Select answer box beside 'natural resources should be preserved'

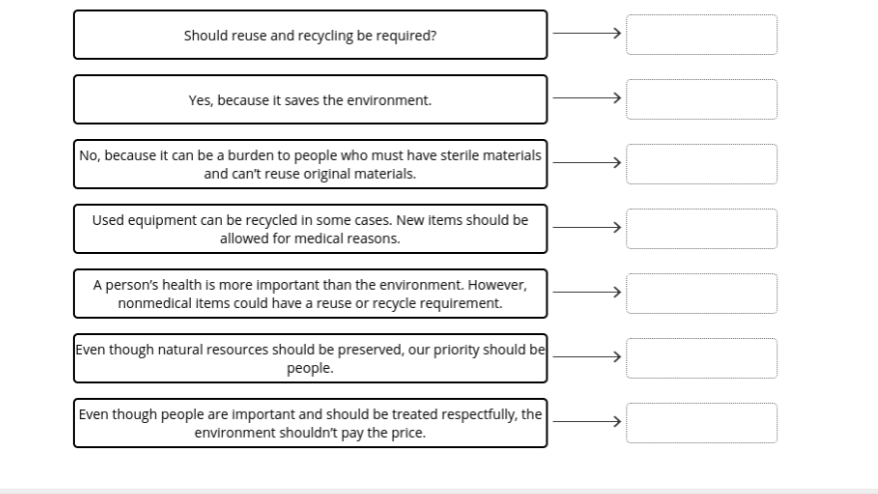(x=702, y=358)
